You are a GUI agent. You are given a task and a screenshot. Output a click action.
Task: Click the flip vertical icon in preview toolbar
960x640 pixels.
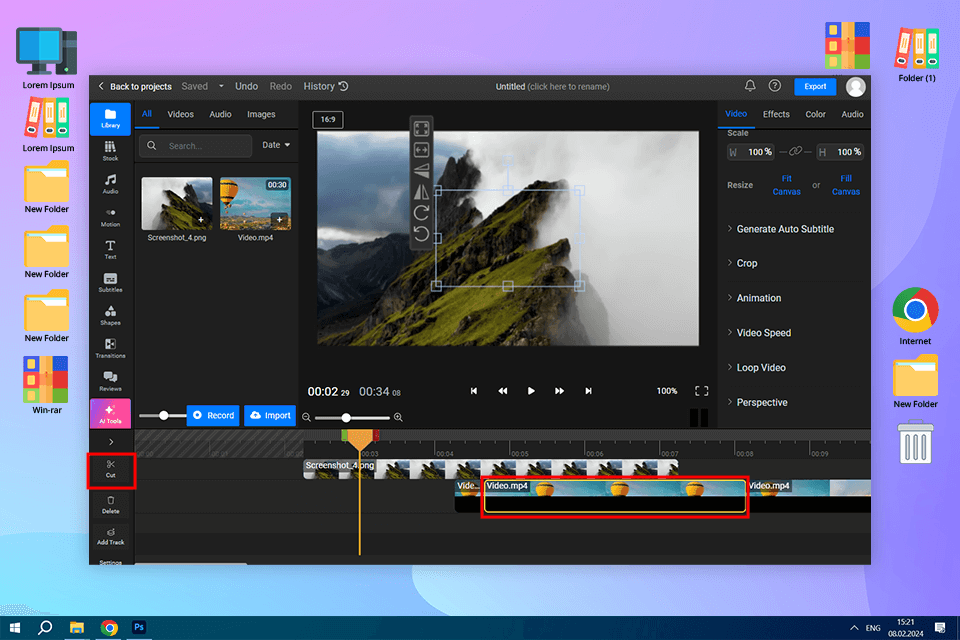point(421,170)
